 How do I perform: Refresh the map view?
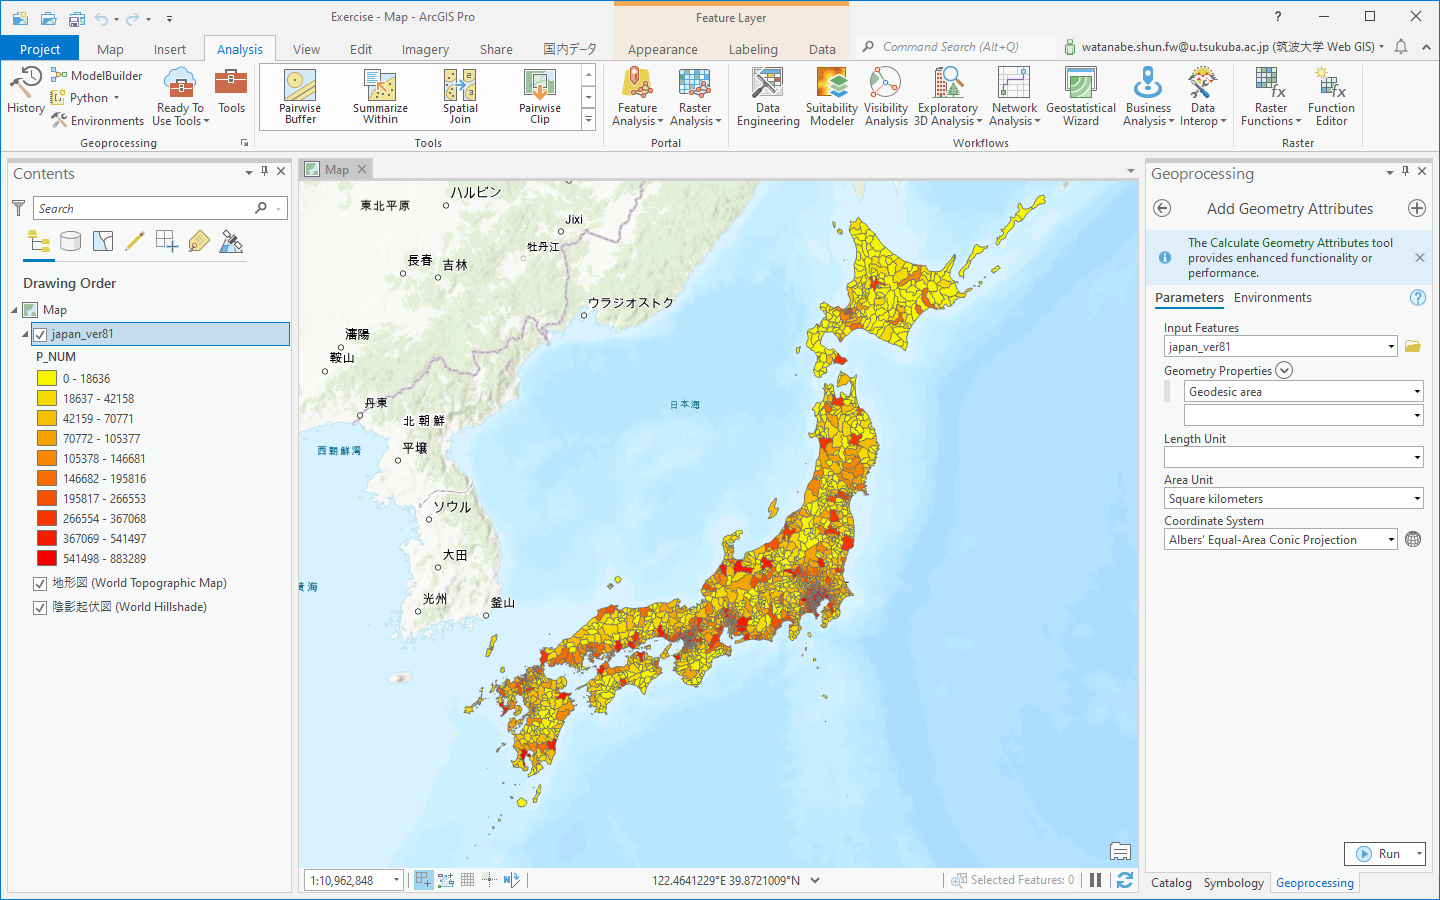click(x=1125, y=880)
